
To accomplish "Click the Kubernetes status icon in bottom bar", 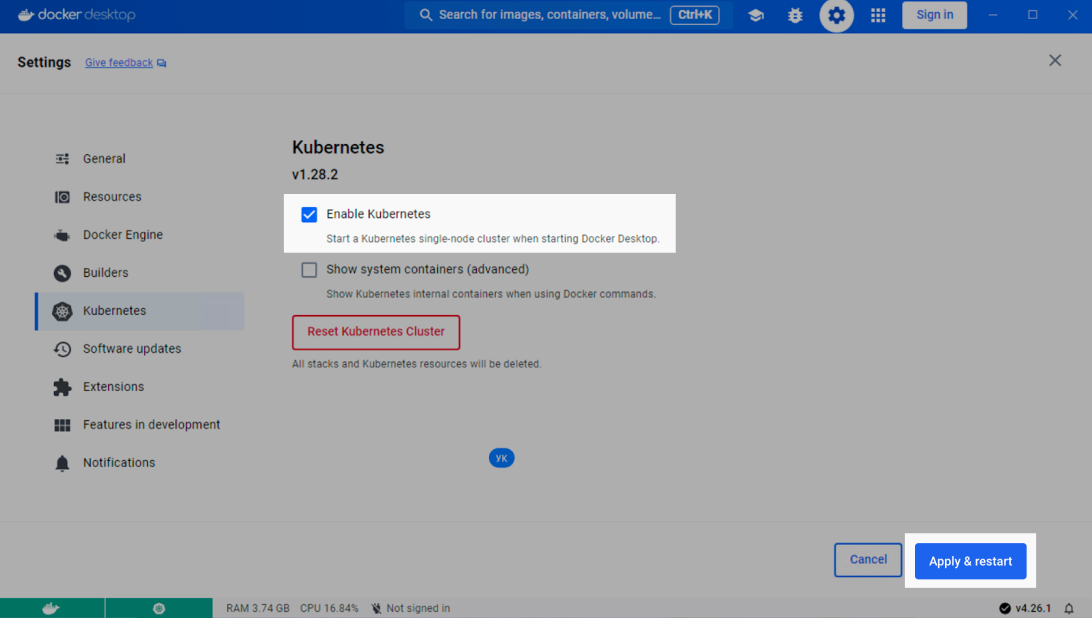I will (x=158, y=608).
